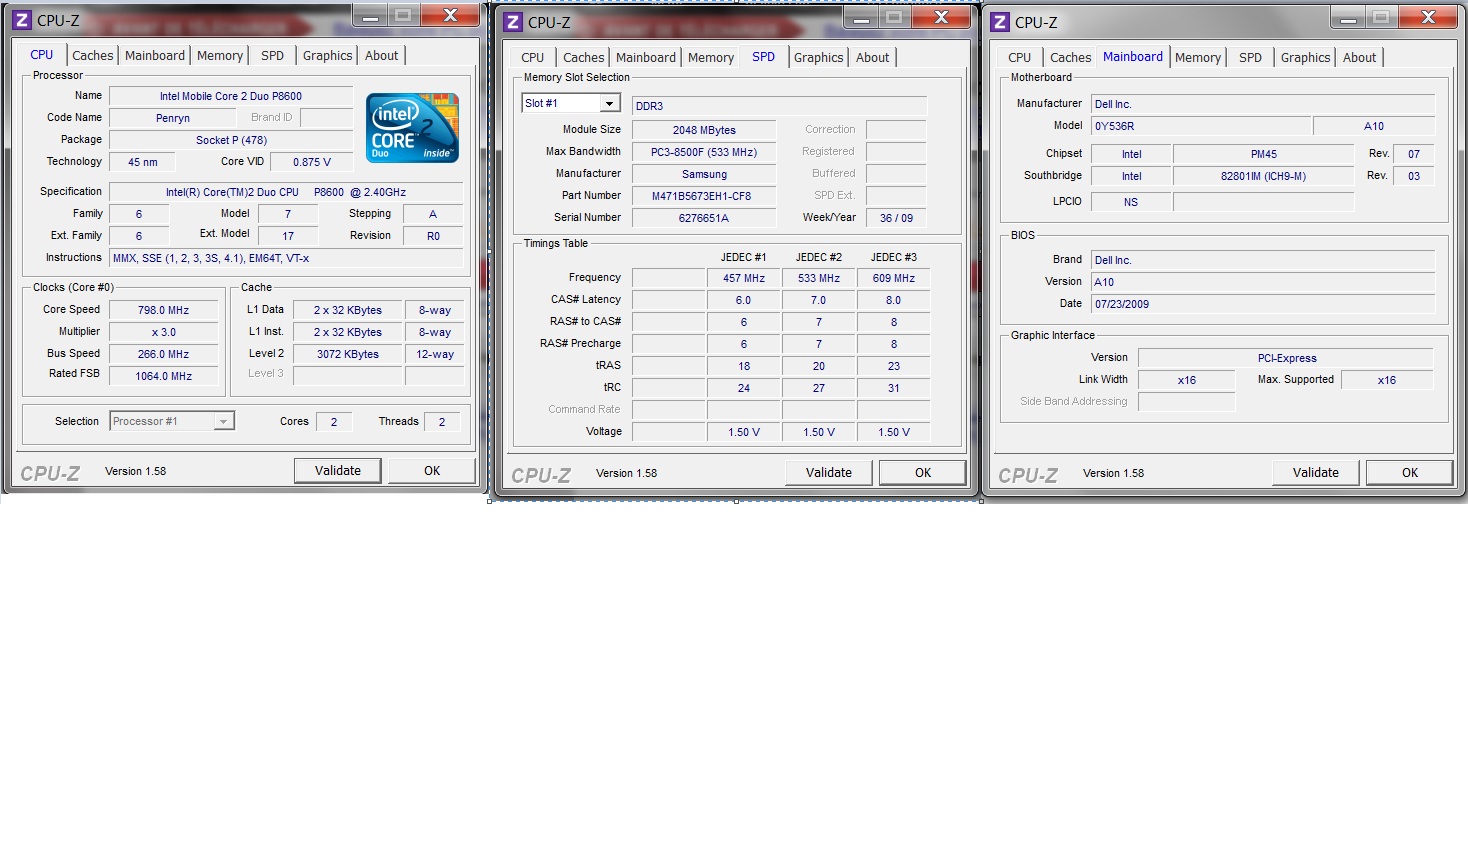Image resolution: width=1468 pixels, height=854 pixels.
Task: Open the Memory tab in the middle window
Action: 711,58
